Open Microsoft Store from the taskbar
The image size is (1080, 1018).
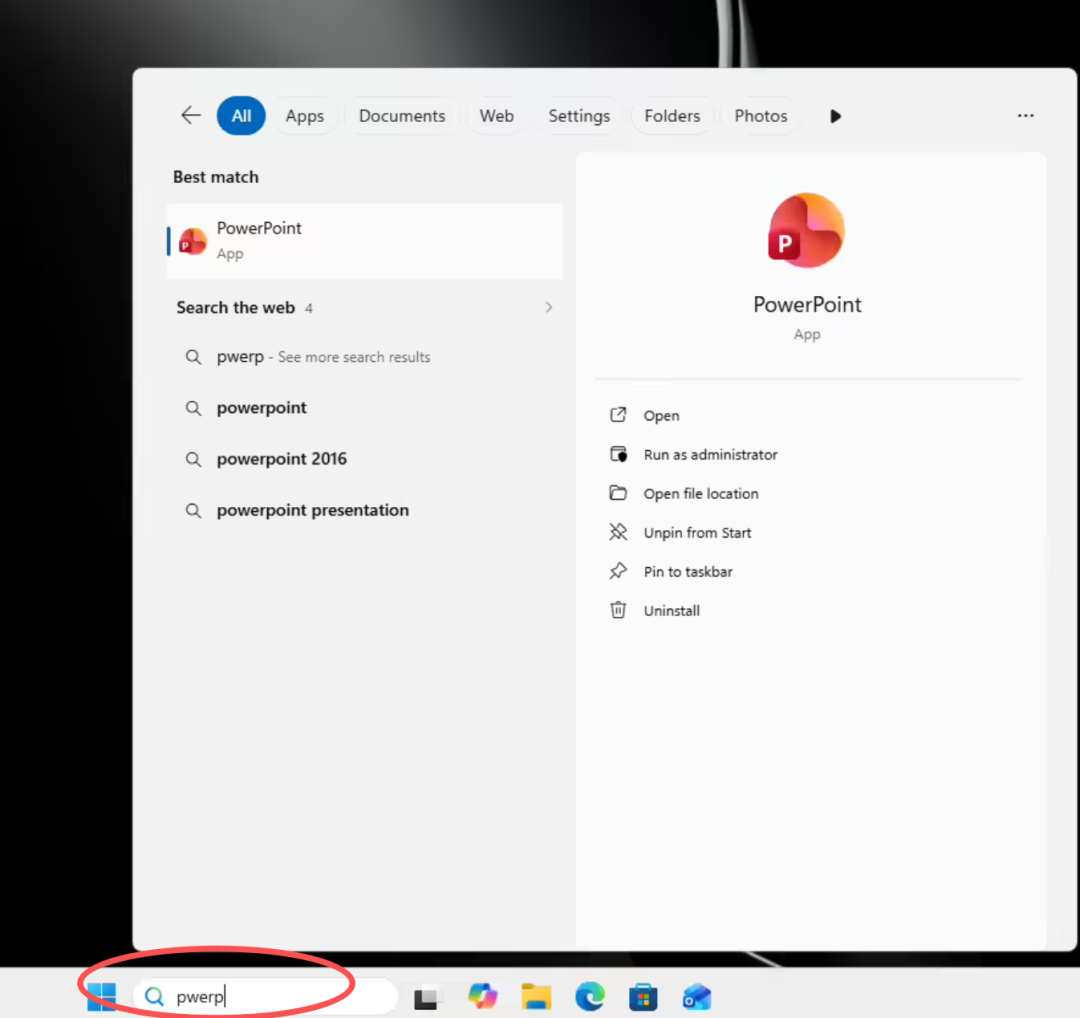coord(643,997)
